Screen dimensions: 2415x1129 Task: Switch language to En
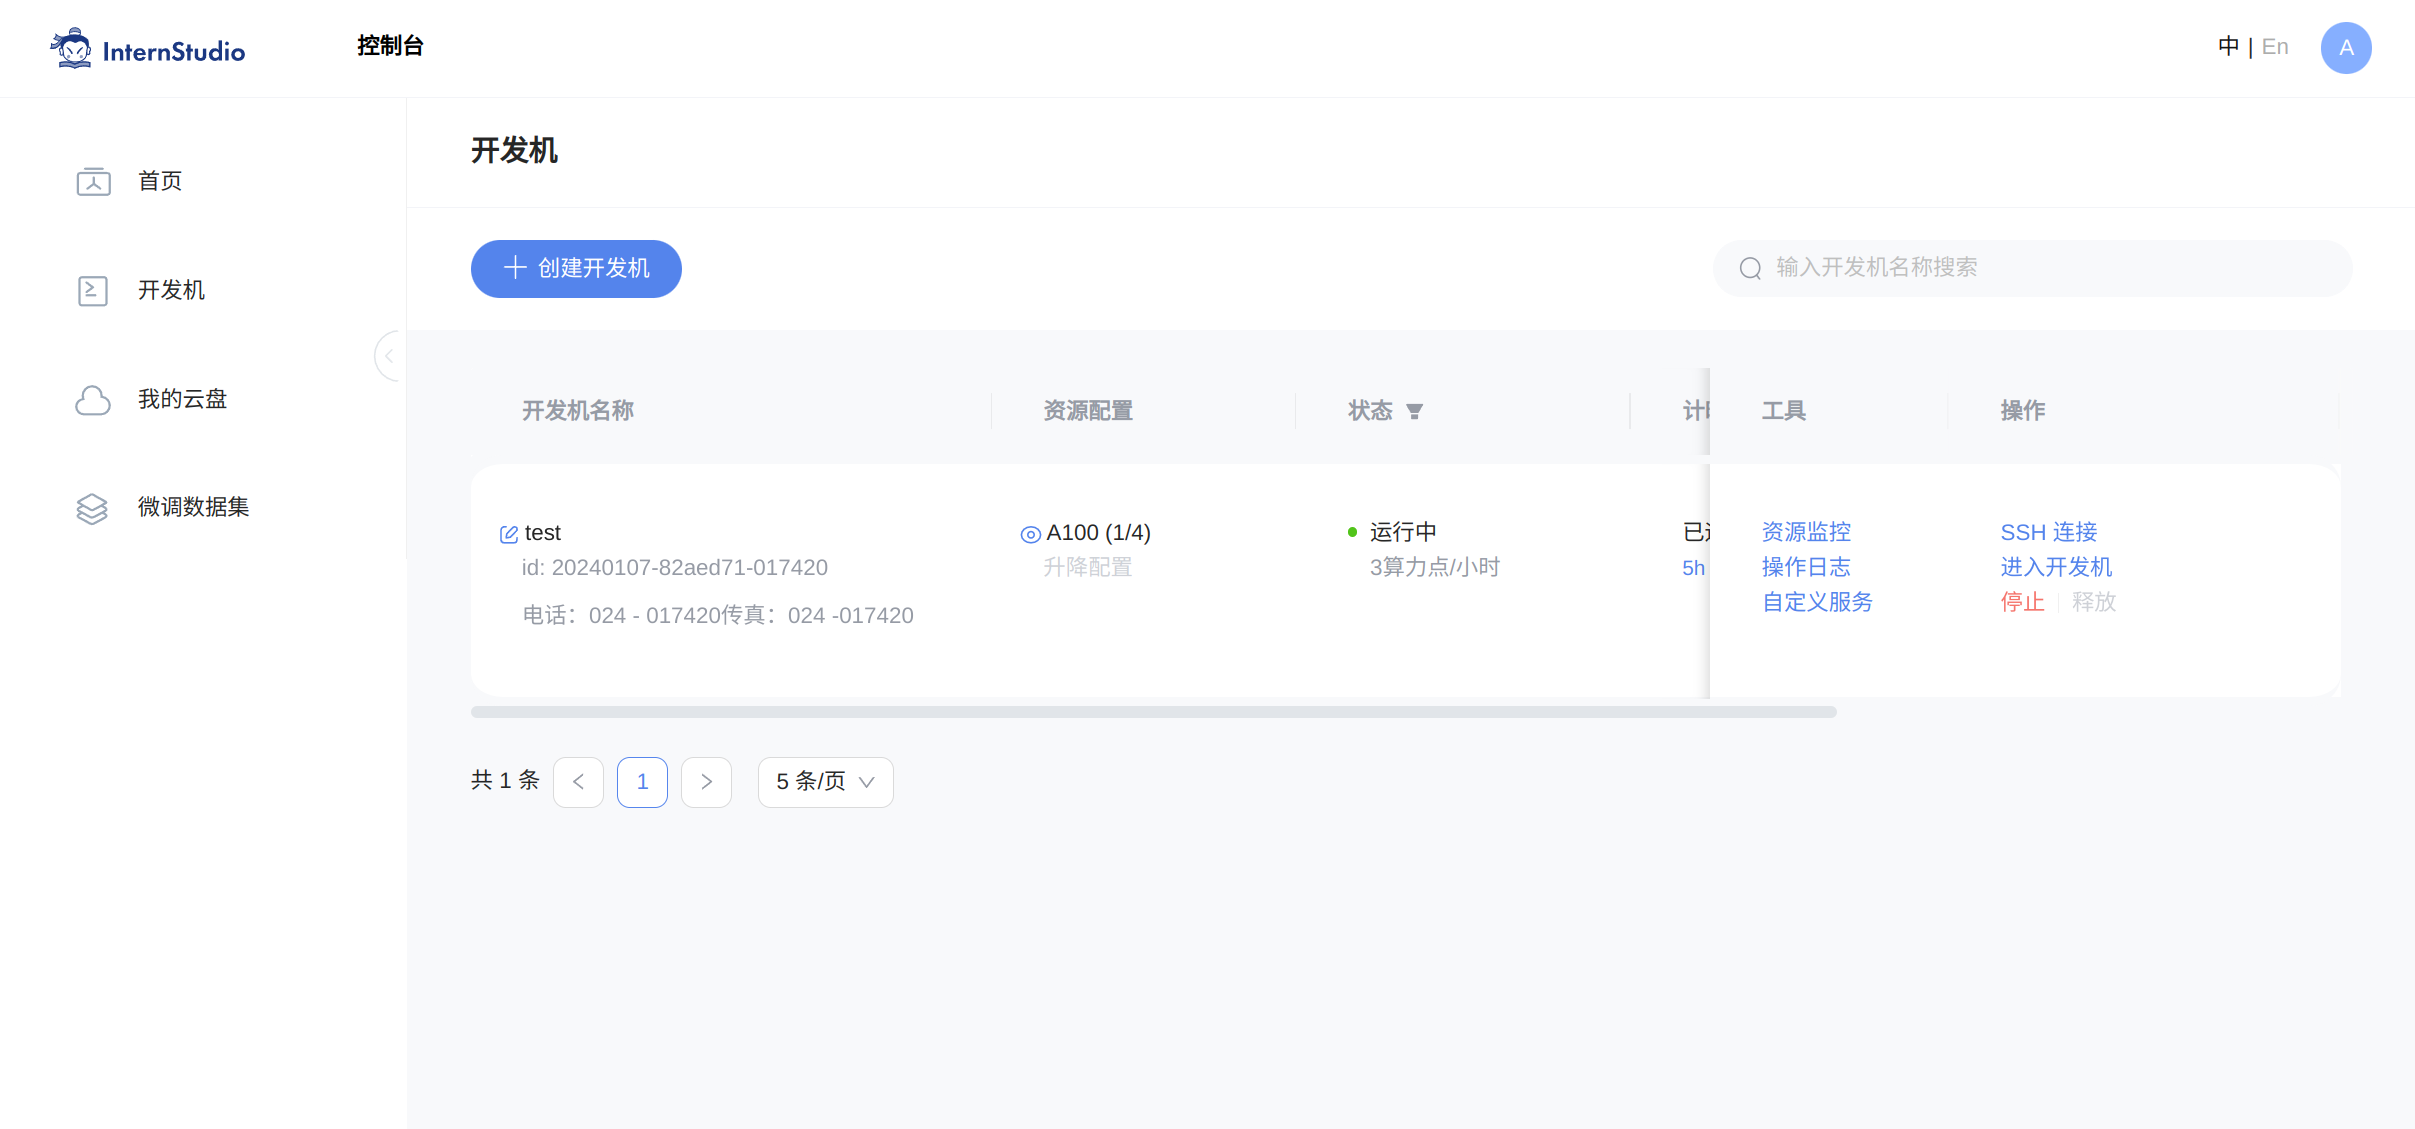point(2275,47)
